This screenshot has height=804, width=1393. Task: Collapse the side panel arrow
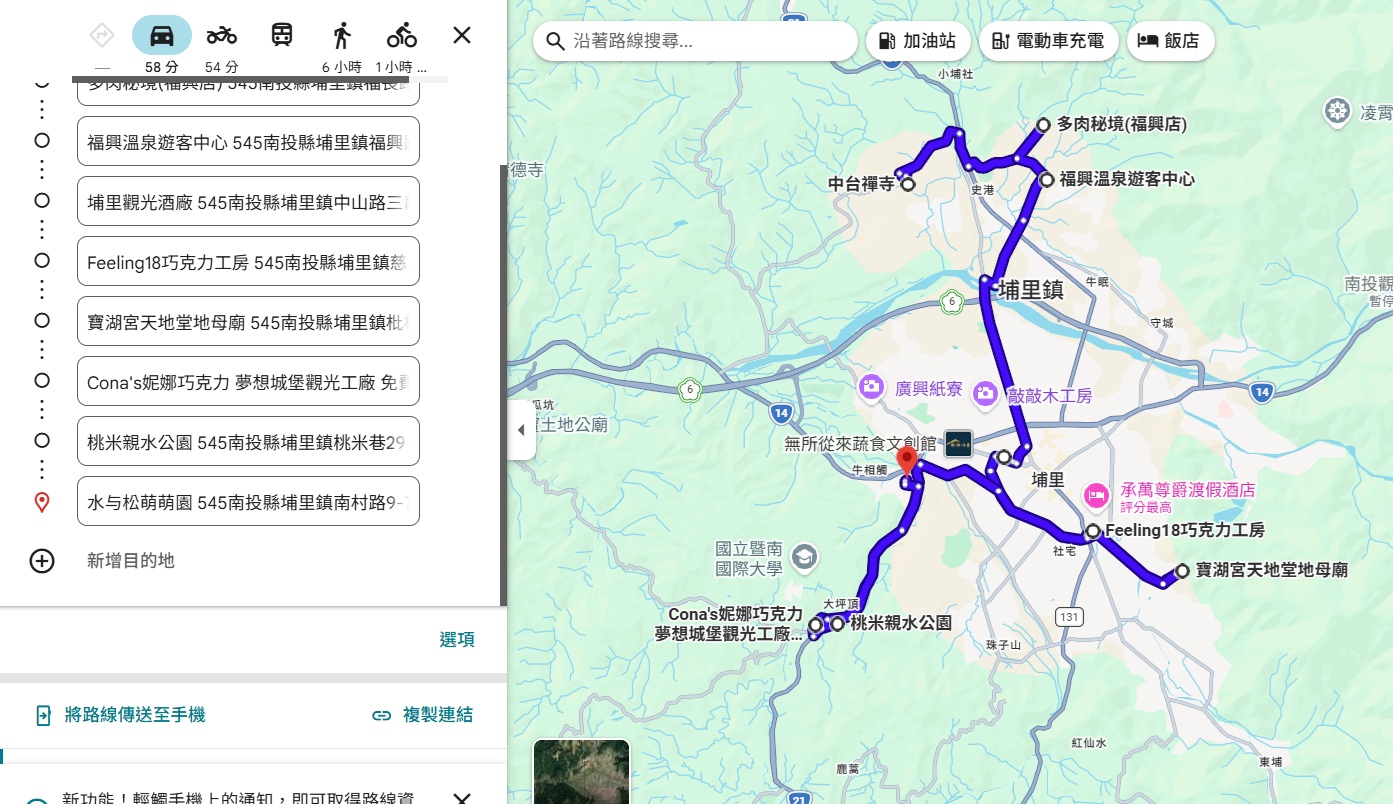click(x=521, y=430)
